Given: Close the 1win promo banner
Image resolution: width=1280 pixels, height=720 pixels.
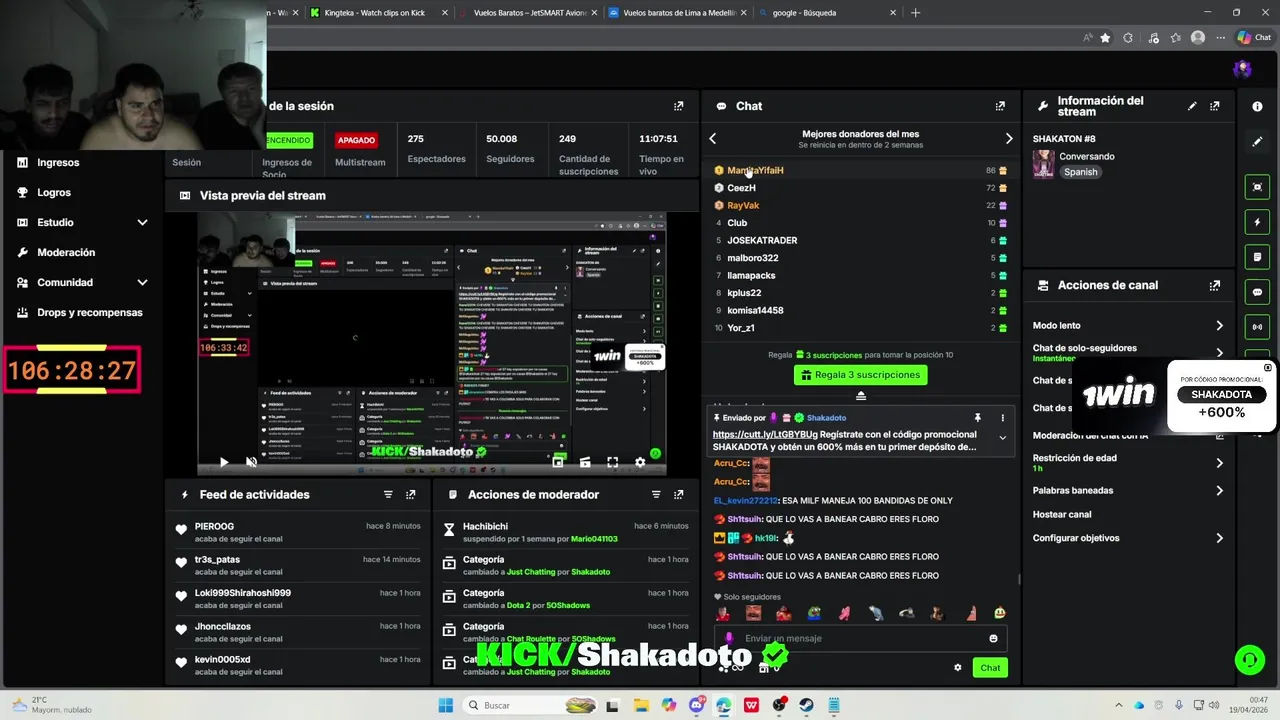Looking at the screenshot, I should 1268,368.
